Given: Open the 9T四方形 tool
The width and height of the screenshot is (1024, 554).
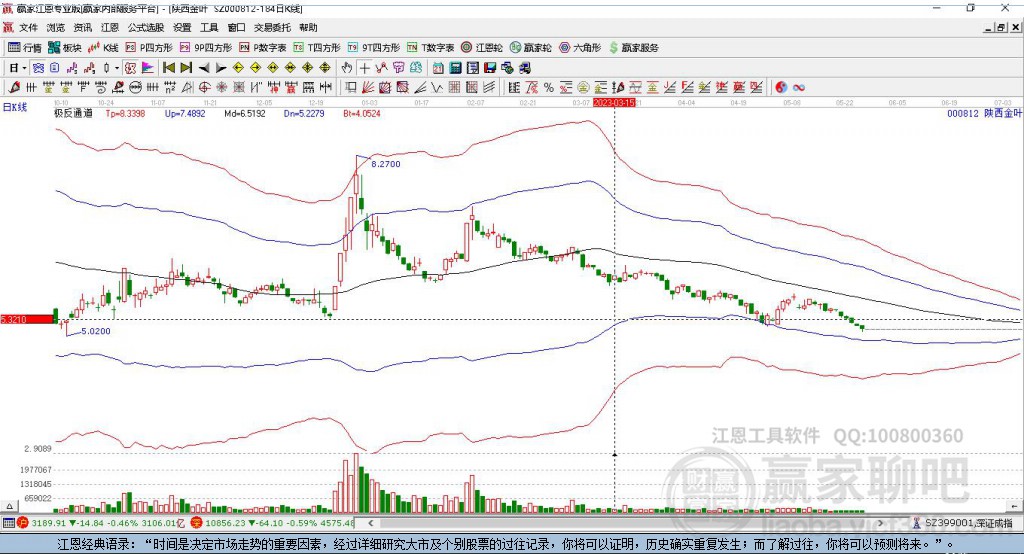Looking at the screenshot, I should 374,48.
